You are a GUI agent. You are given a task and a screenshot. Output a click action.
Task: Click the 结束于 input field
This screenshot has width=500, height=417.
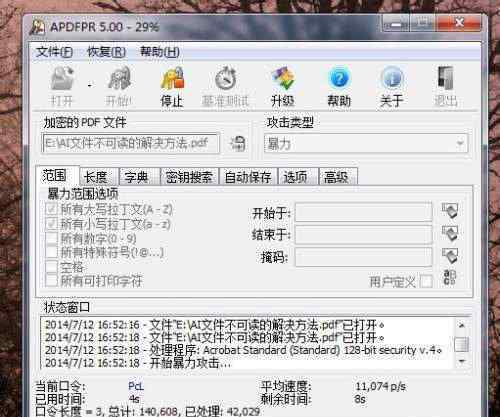click(363, 234)
